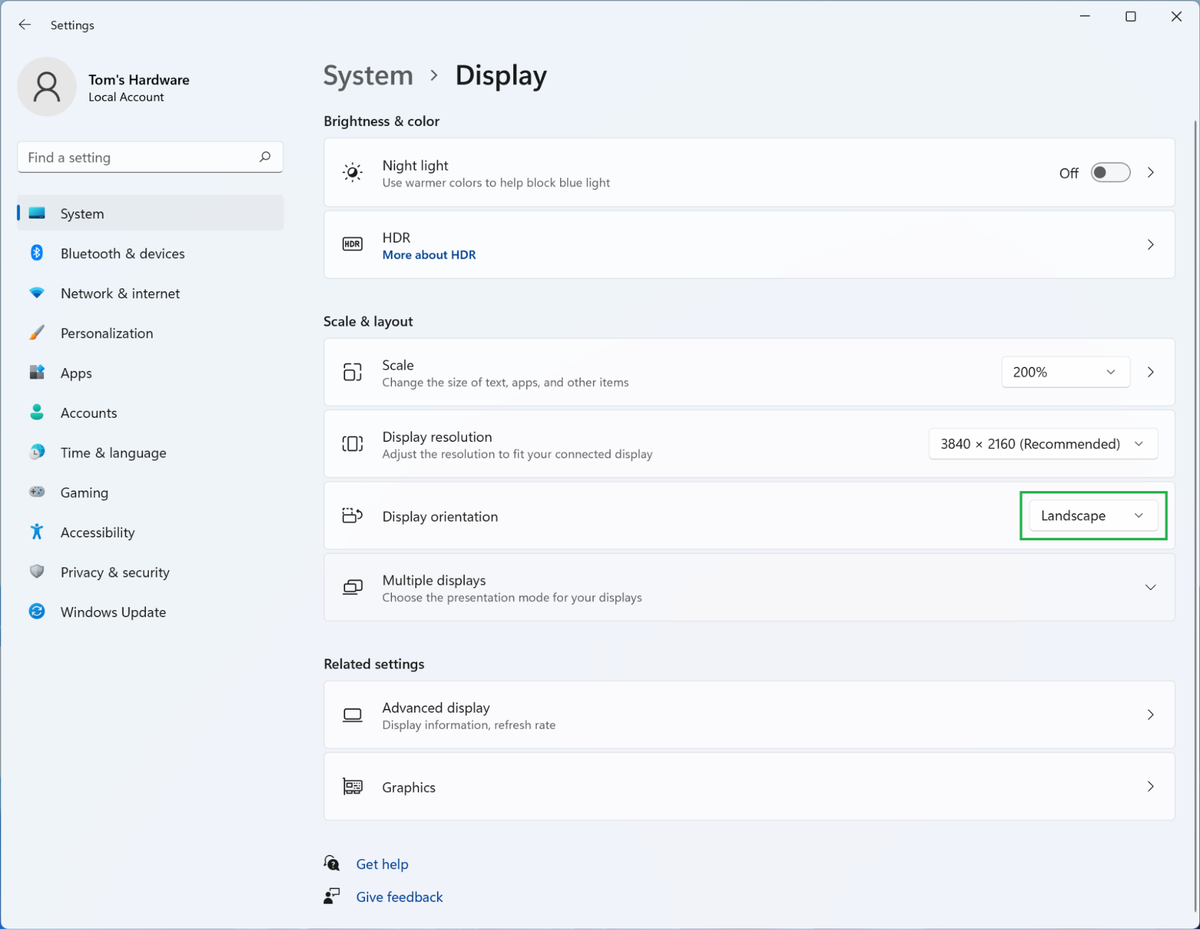The width and height of the screenshot is (1200, 930).
Task: Click the user profile avatar icon
Action: click(46, 87)
